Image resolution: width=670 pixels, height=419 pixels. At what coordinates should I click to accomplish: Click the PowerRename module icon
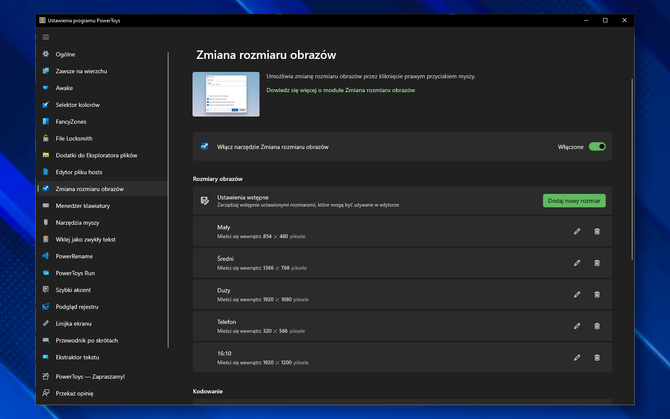point(46,256)
